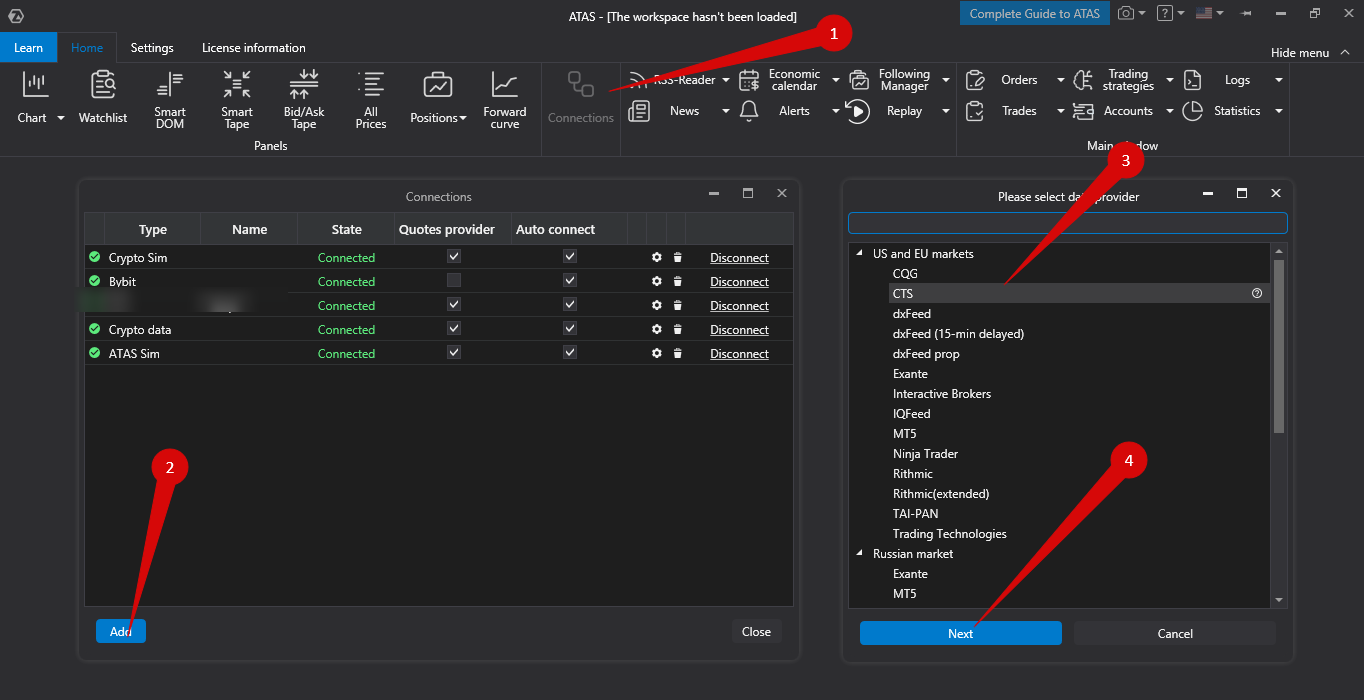Open the All Prices panel
Viewport: 1364px width, 700px height.
(371, 100)
